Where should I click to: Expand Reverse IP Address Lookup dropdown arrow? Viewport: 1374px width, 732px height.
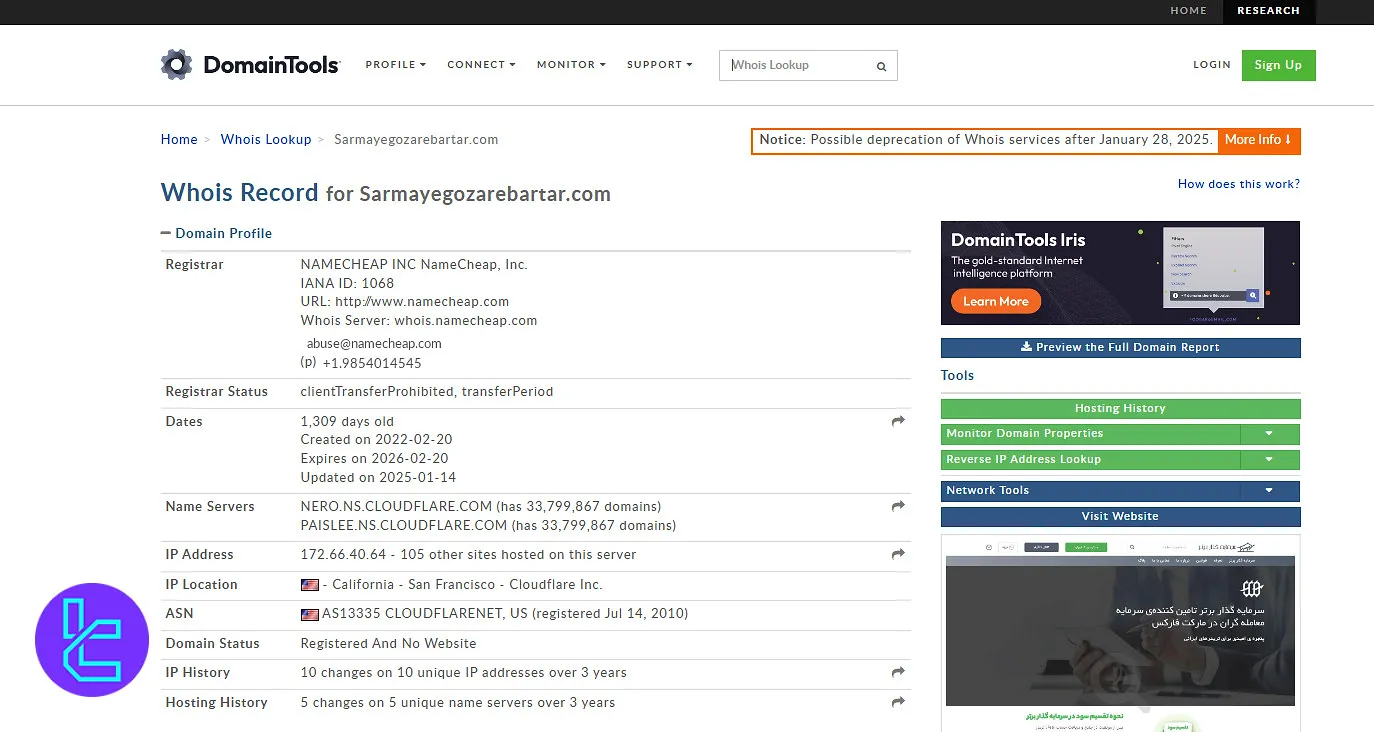tap(1268, 460)
